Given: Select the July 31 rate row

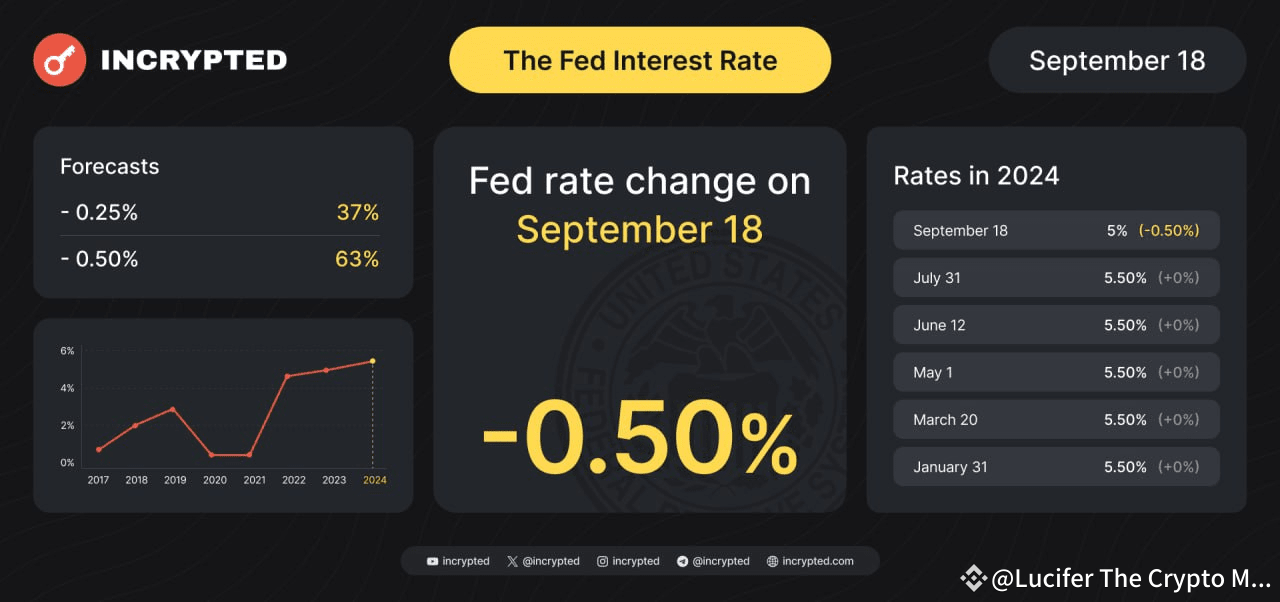Looking at the screenshot, I should [1056, 278].
